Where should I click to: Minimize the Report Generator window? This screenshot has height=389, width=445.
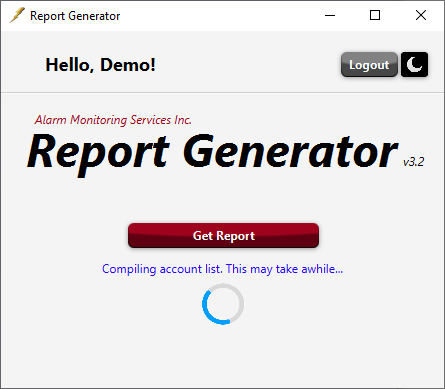330,15
